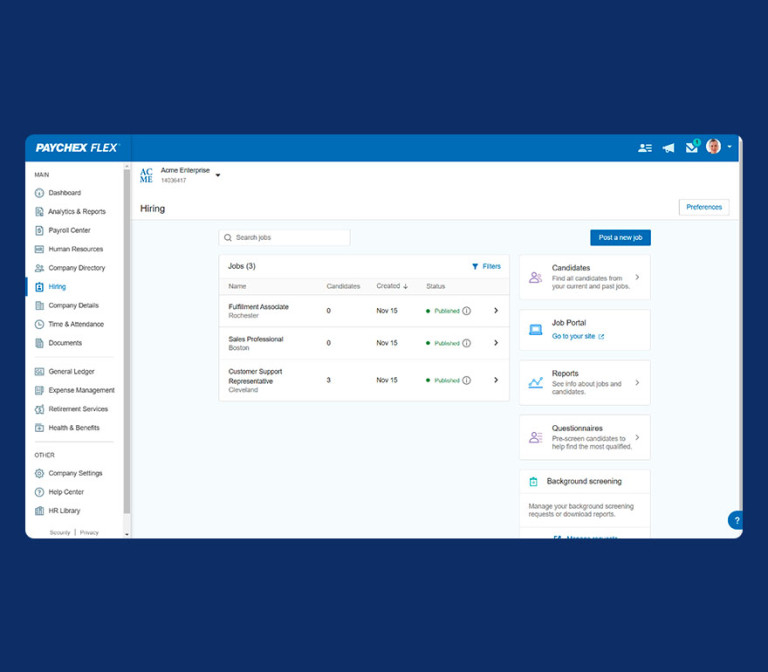Viewport: 768px width, 672px height.
Task: Click the Candidates card chevron
Action: [x=637, y=277]
